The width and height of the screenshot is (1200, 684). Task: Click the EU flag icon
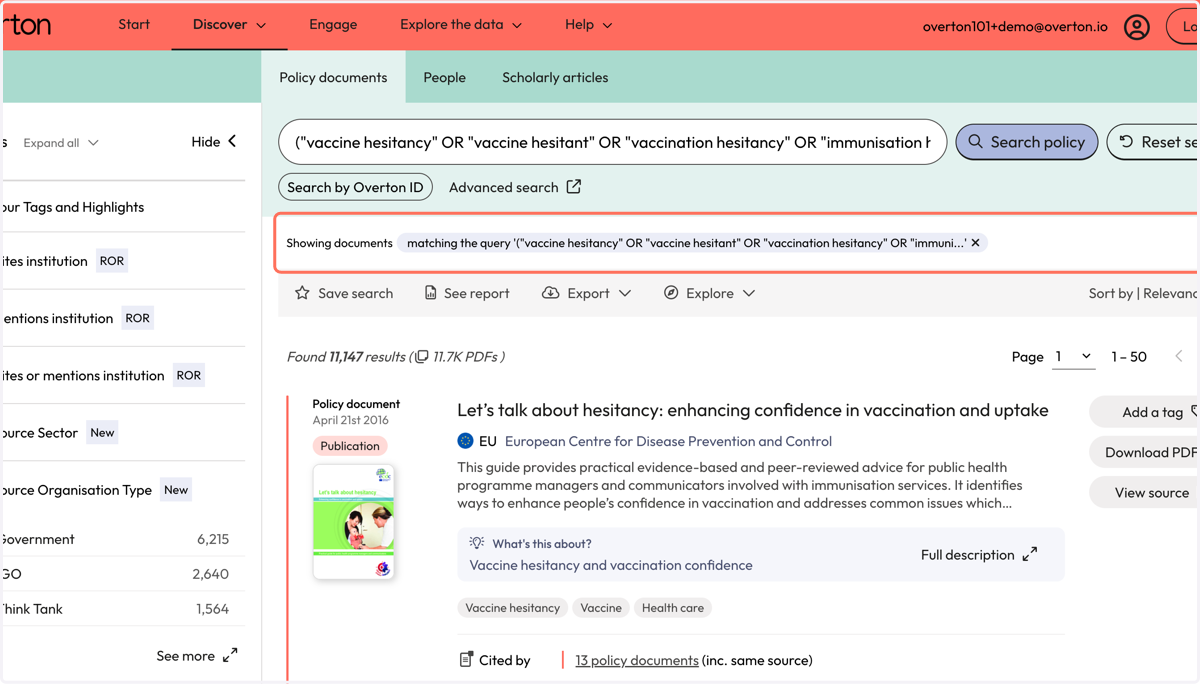click(465, 441)
